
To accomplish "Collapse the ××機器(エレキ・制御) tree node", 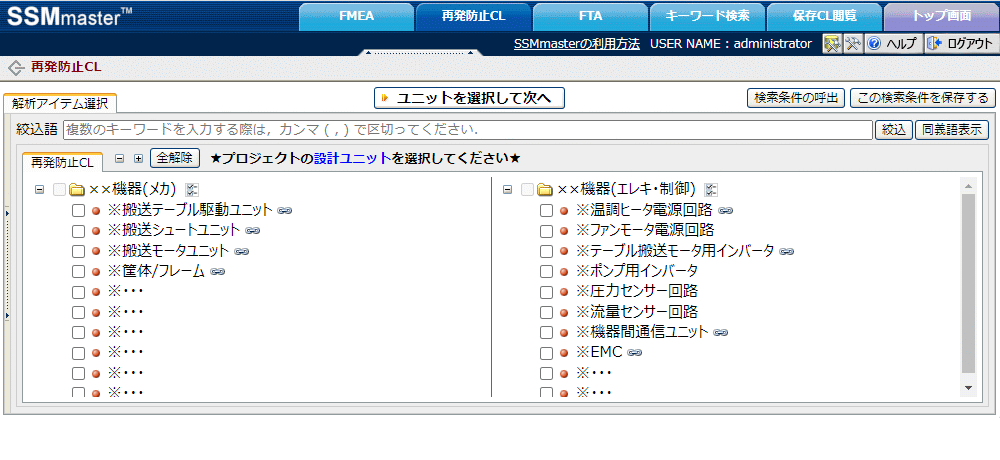I will (508, 190).
